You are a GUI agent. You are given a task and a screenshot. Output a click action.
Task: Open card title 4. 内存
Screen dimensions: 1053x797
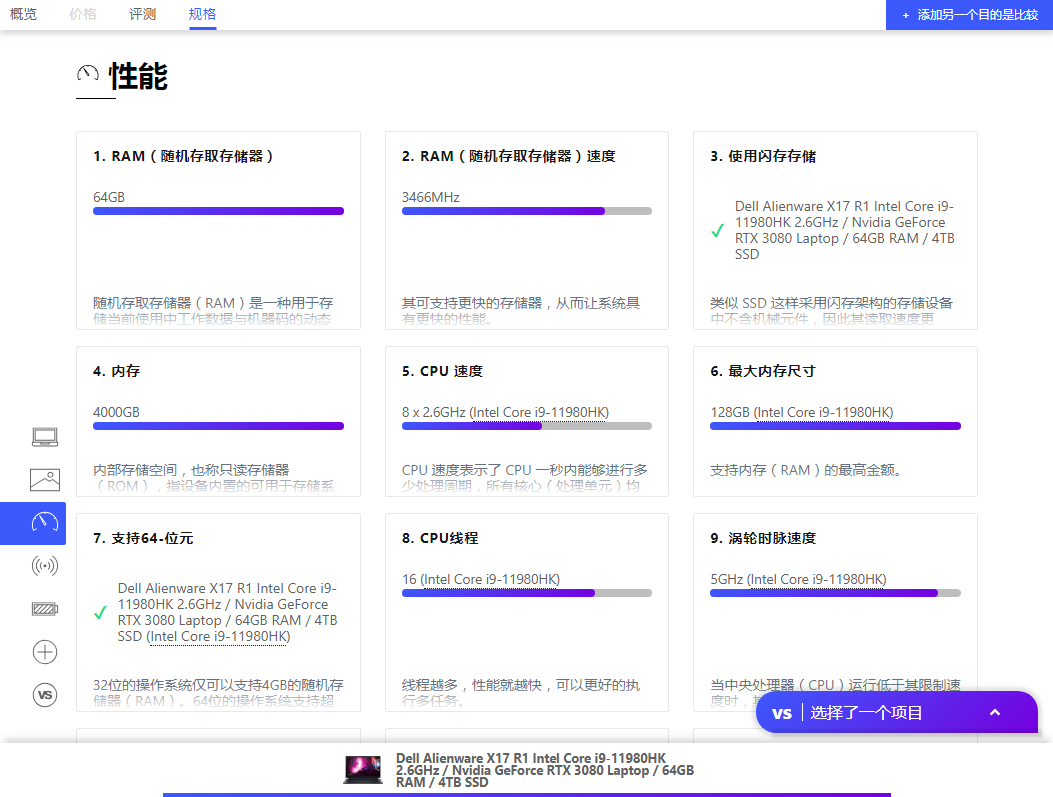point(116,371)
